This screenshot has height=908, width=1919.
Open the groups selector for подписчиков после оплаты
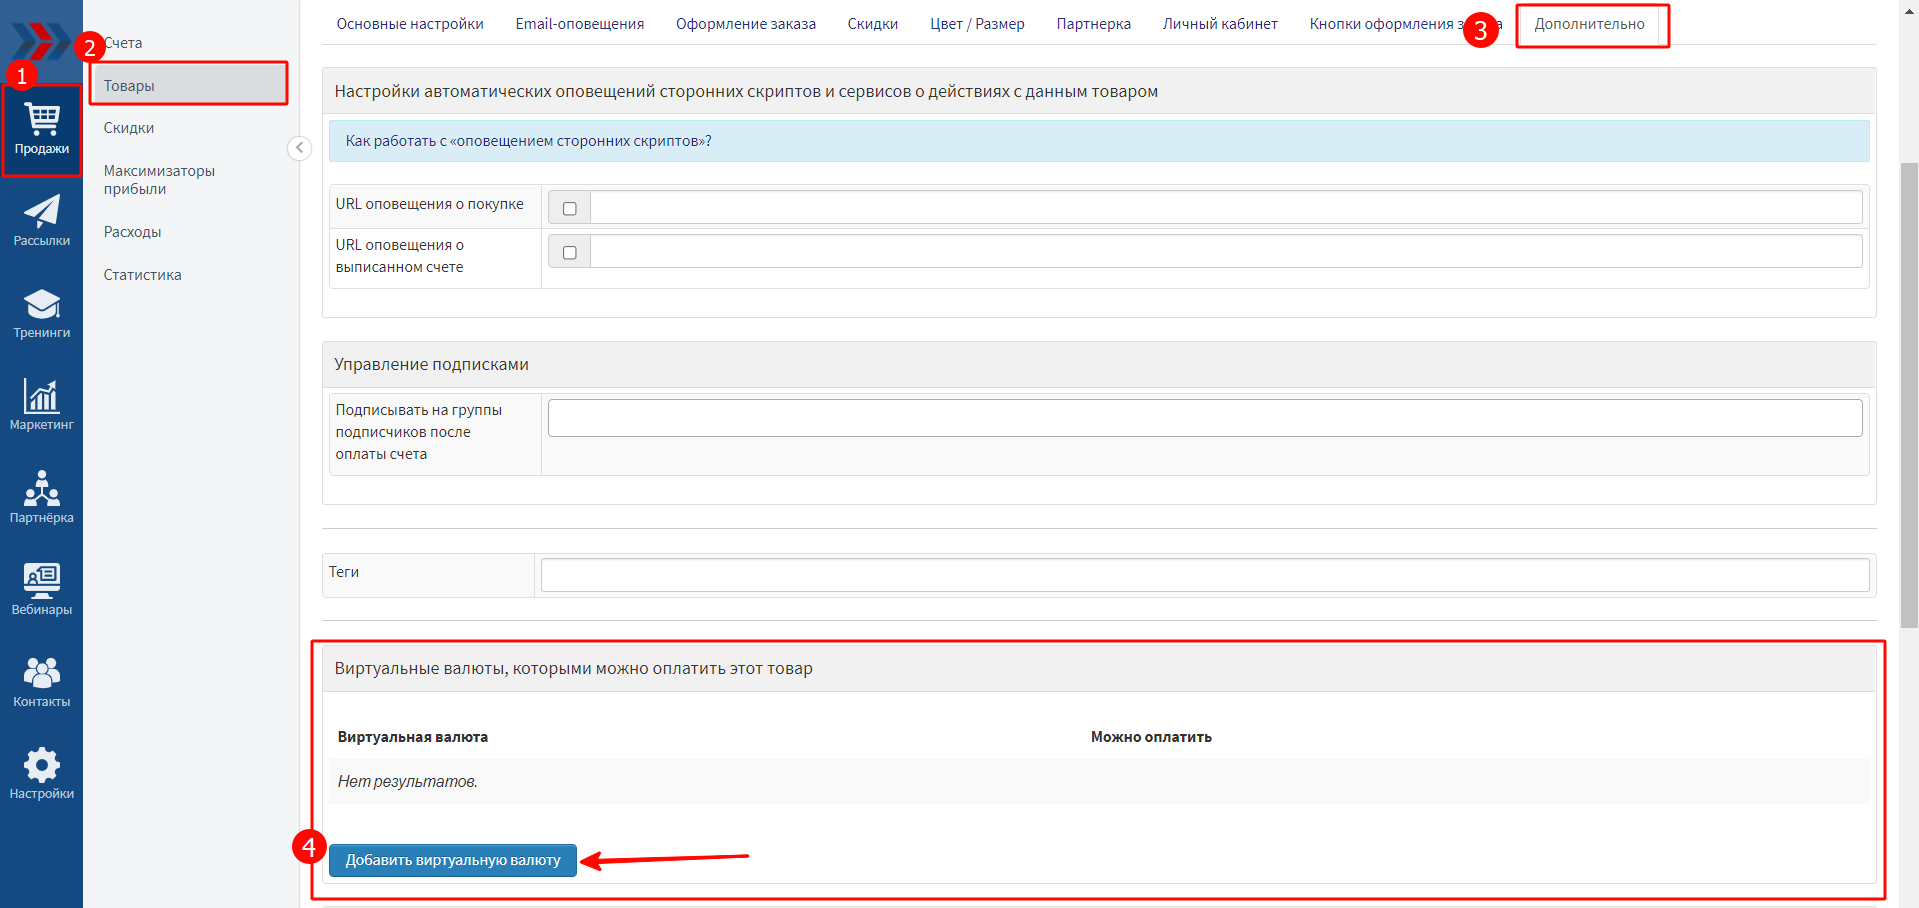click(x=1204, y=418)
